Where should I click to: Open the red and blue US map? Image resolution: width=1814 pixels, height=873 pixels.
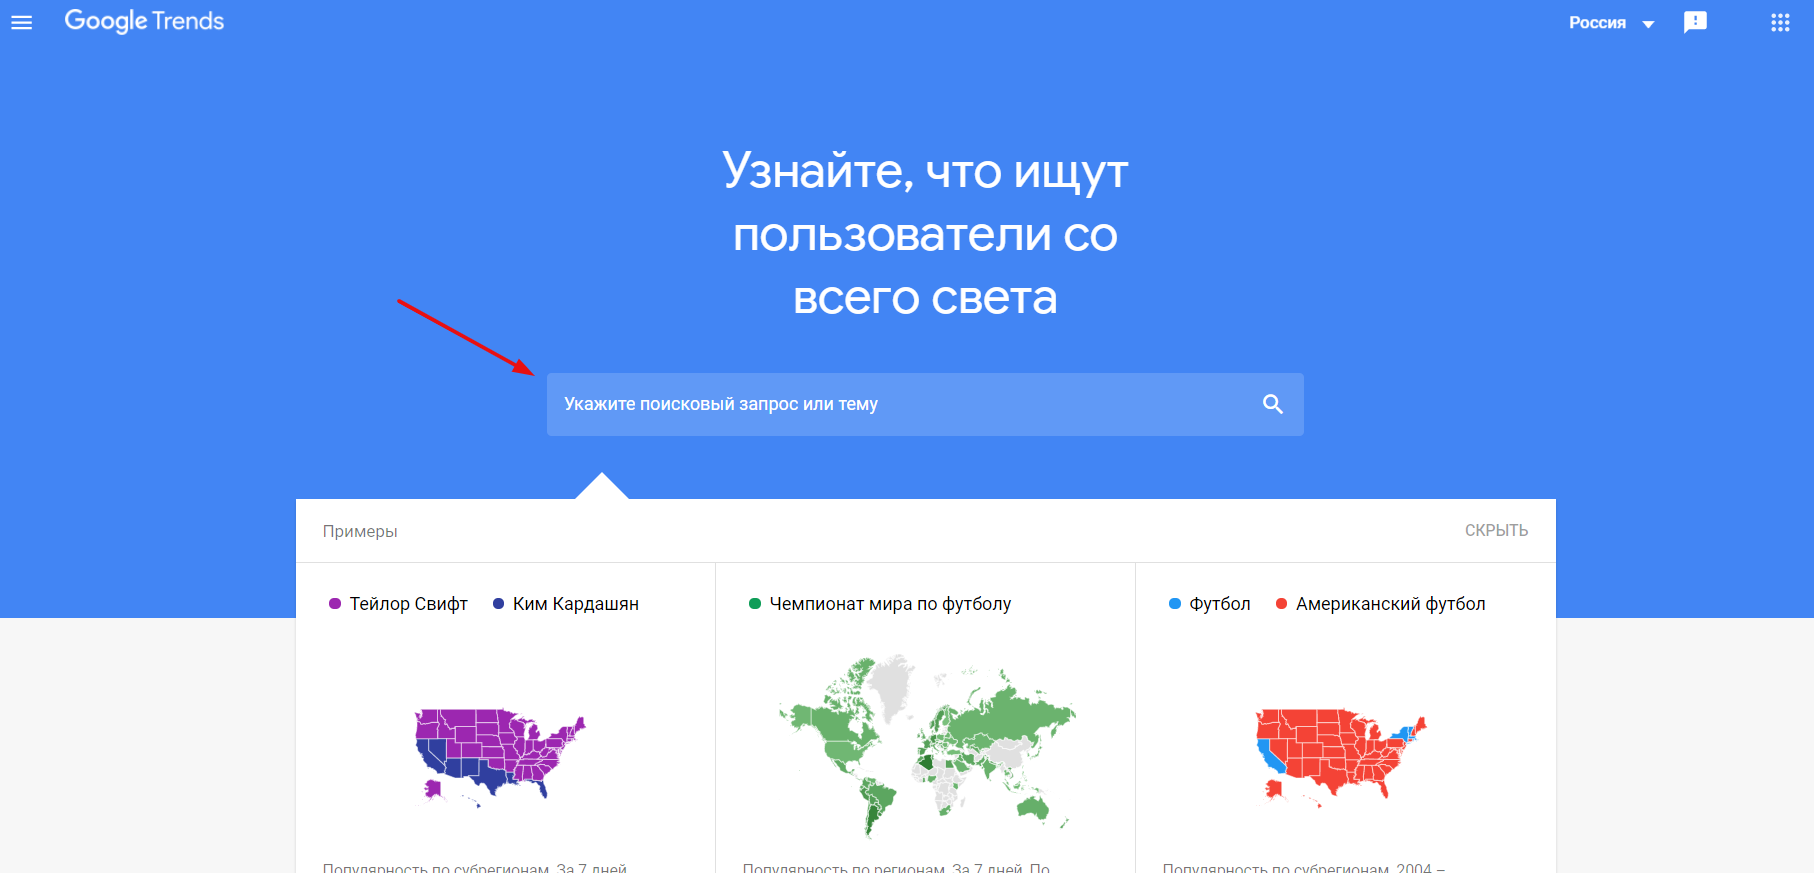pos(1341,756)
